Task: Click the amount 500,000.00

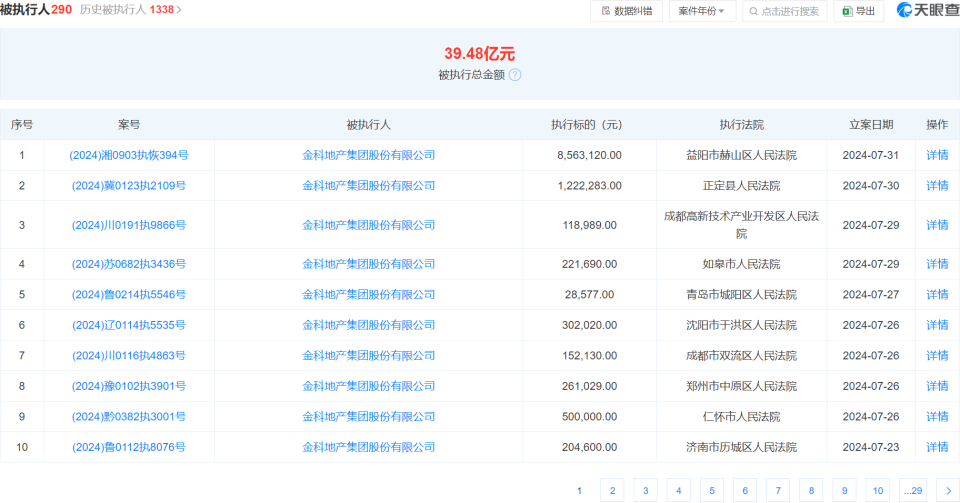Action: [589, 417]
